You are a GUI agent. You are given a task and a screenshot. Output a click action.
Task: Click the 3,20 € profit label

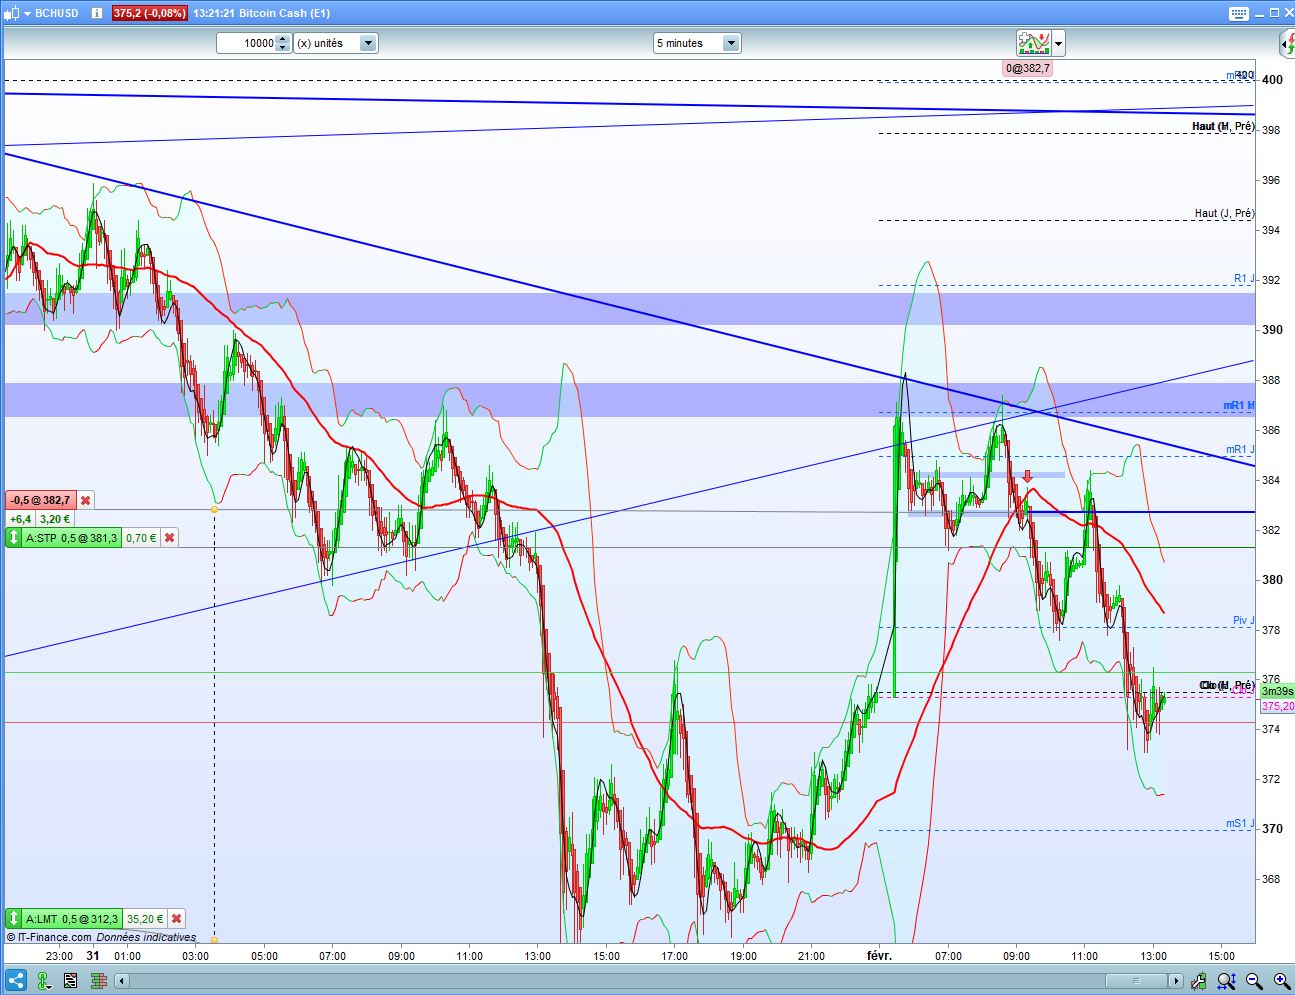(55, 519)
